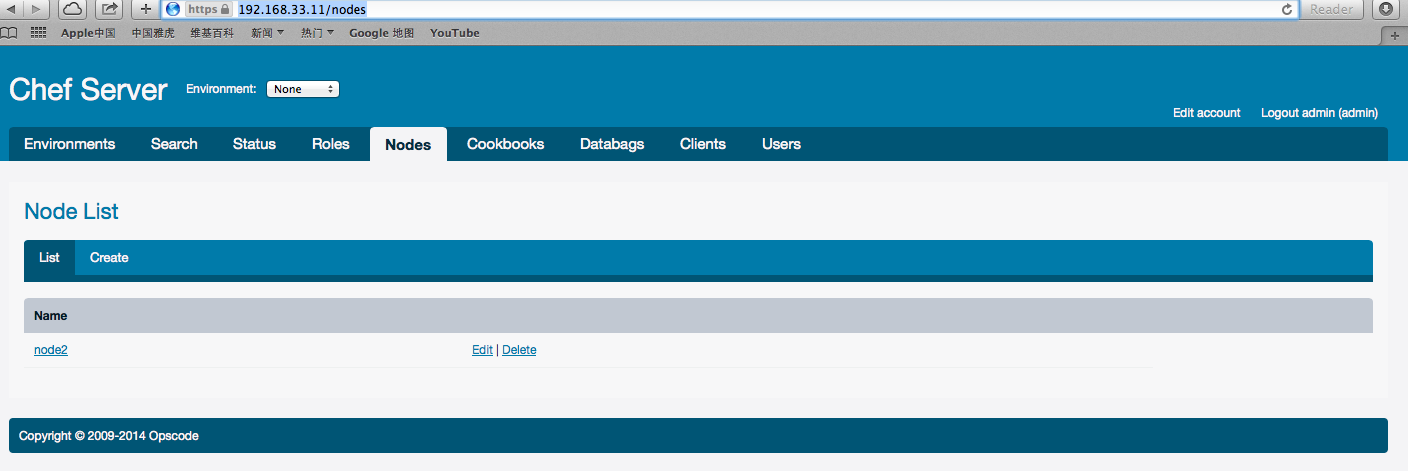Open the Environment dropdown set to None
1408x471 pixels.
(x=303, y=89)
